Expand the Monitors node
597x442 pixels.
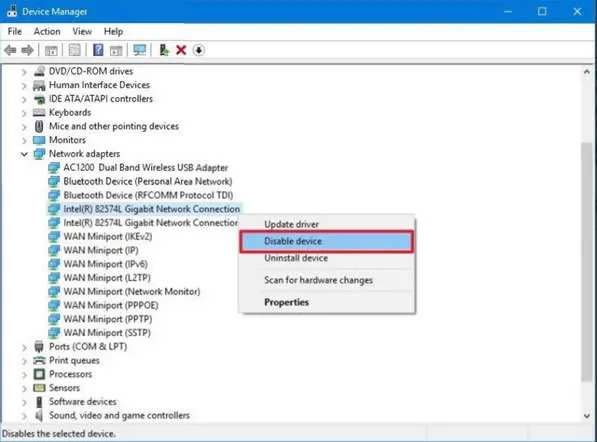tap(24, 140)
